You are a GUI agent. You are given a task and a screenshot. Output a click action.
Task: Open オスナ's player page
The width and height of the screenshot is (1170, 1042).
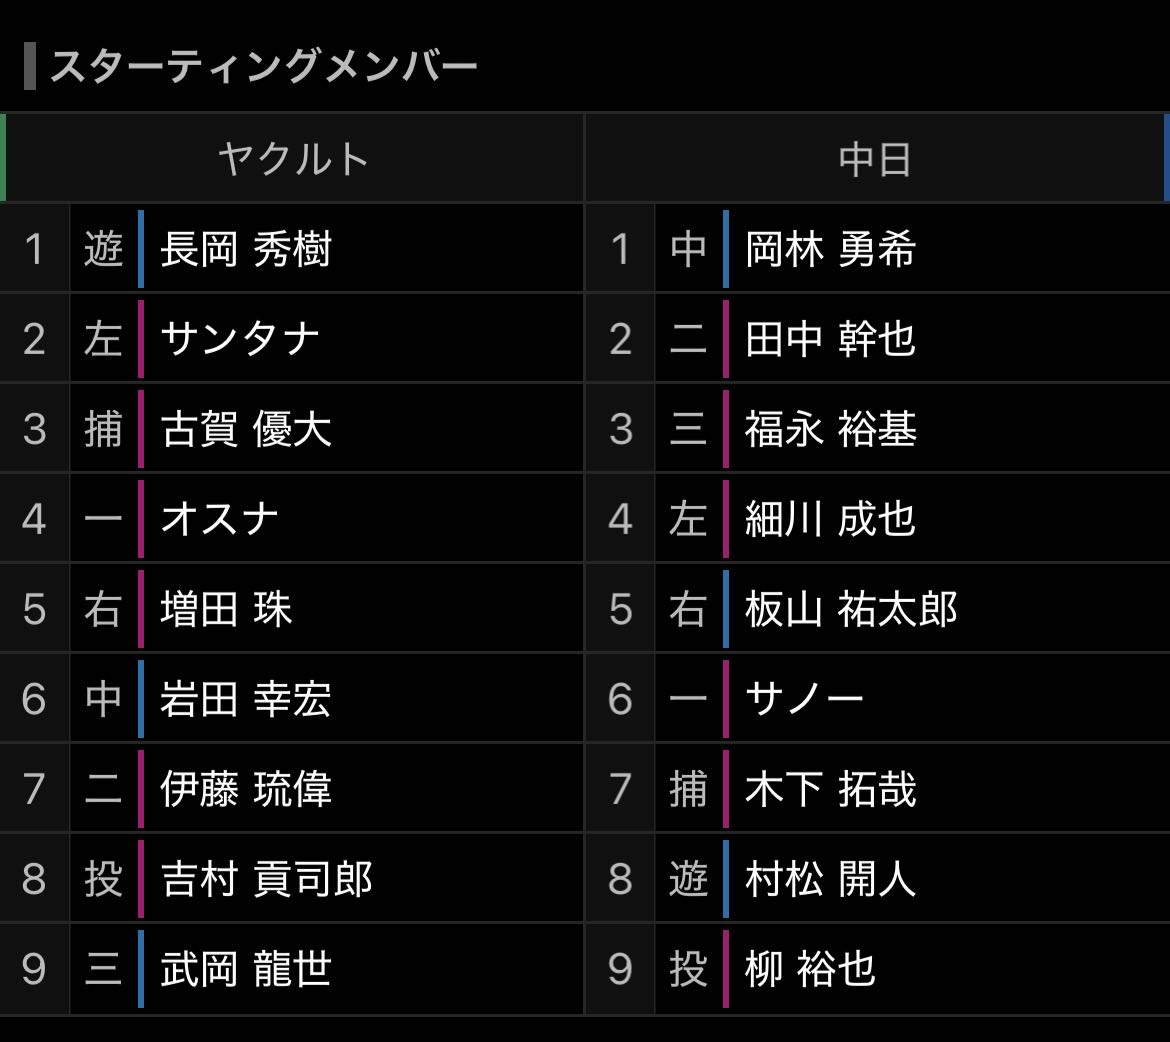(220, 519)
